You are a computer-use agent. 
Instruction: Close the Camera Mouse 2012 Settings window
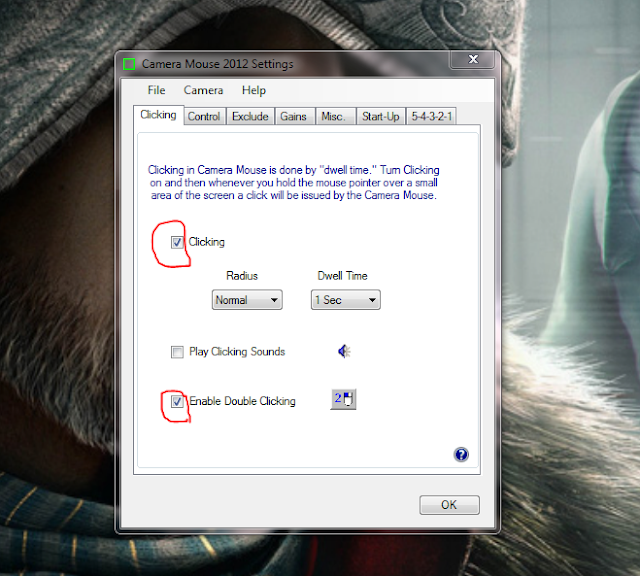click(473, 60)
